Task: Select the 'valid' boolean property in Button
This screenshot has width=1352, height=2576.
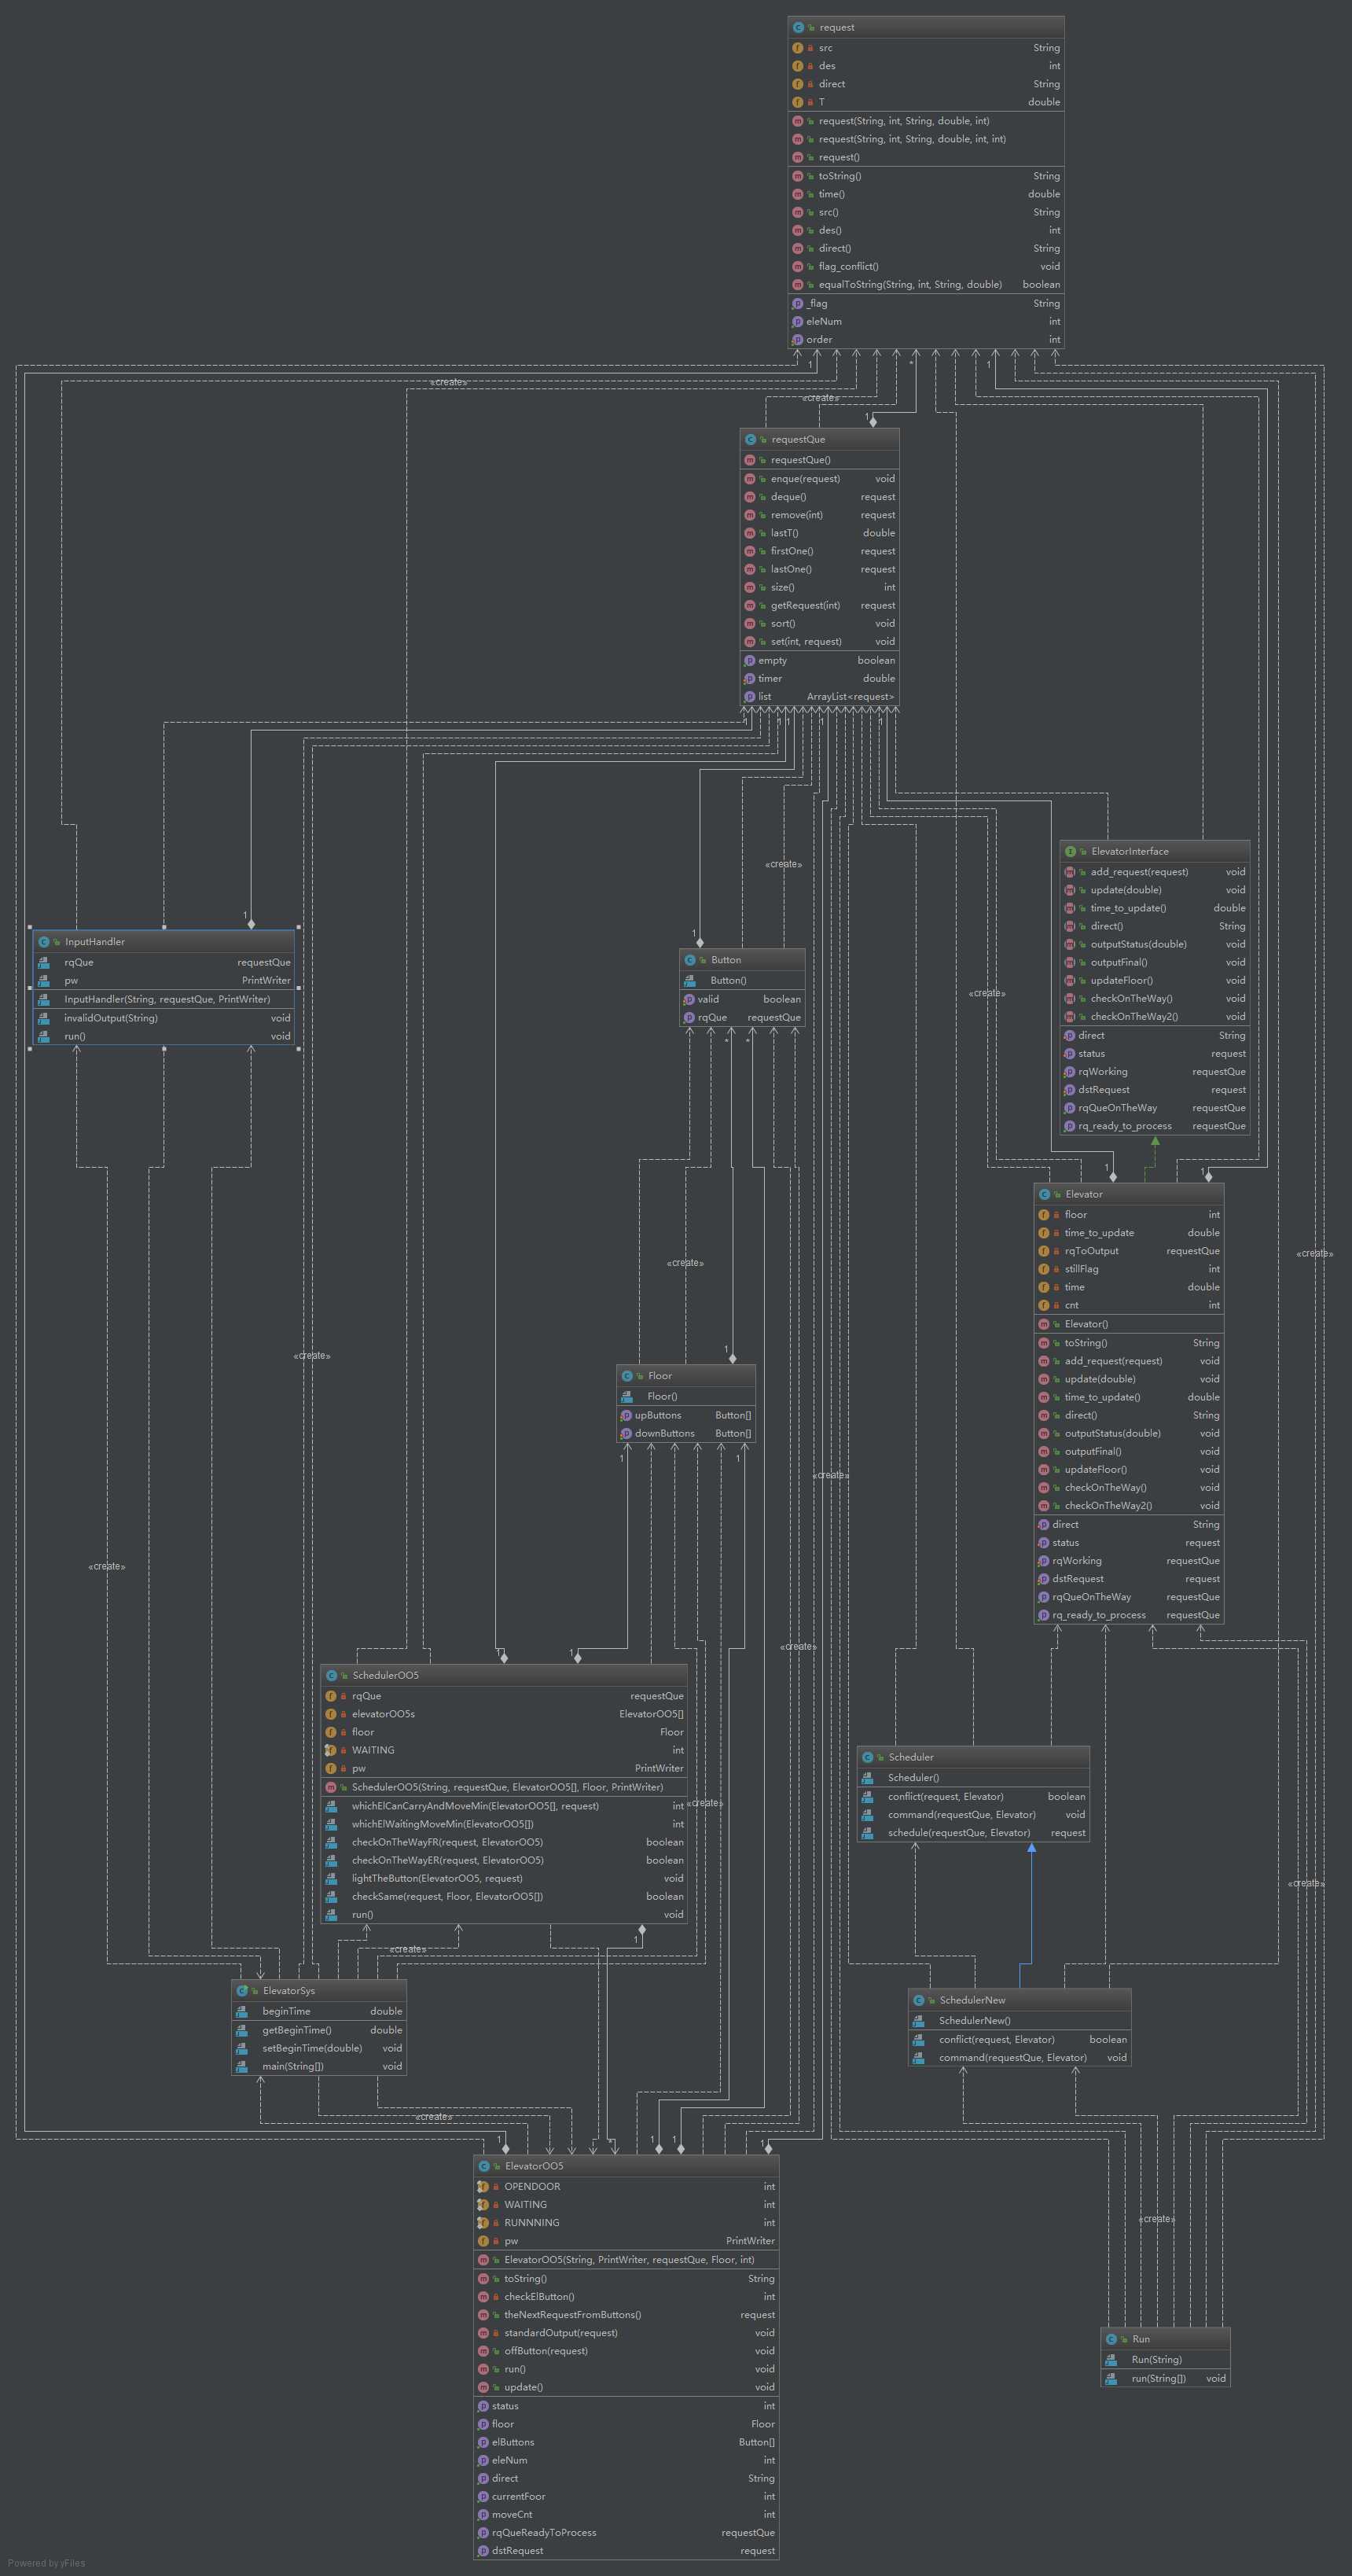Action: click(x=742, y=999)
